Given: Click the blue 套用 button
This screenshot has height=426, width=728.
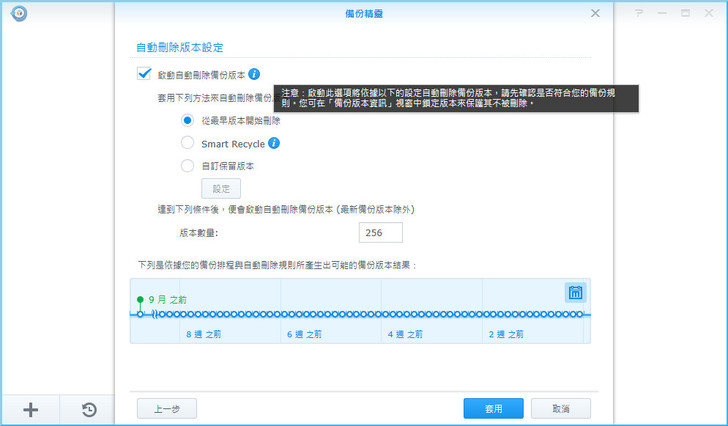Looking at the screenshot, I should [x=493, y=408].
